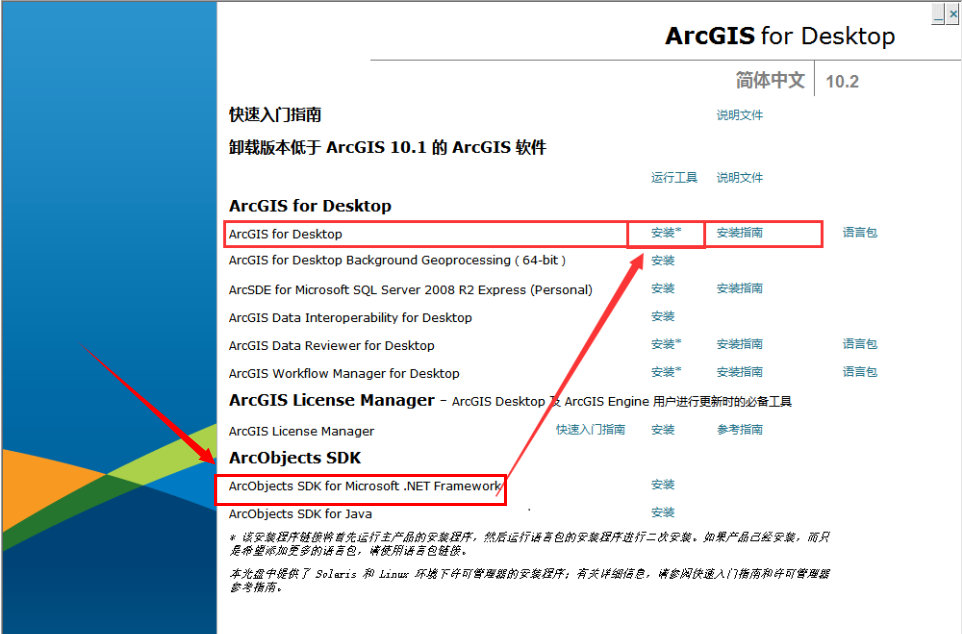Install ArcGIS Data Interoperability for Desktop

(663, 316)
